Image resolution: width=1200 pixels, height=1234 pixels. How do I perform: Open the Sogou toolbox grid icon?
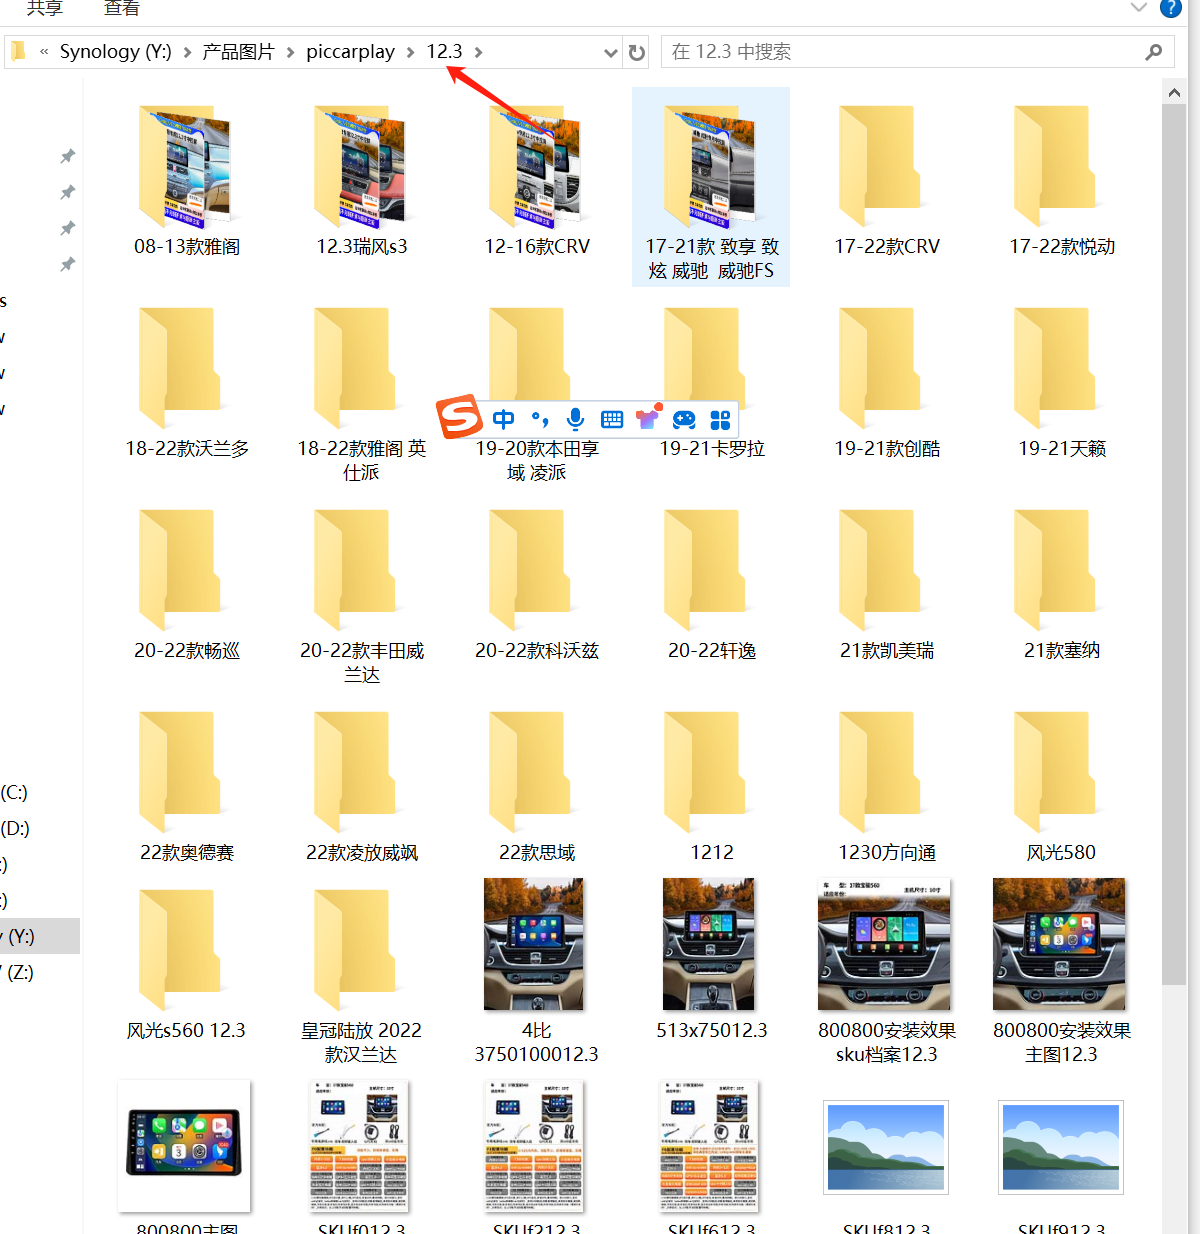point(720,419)
